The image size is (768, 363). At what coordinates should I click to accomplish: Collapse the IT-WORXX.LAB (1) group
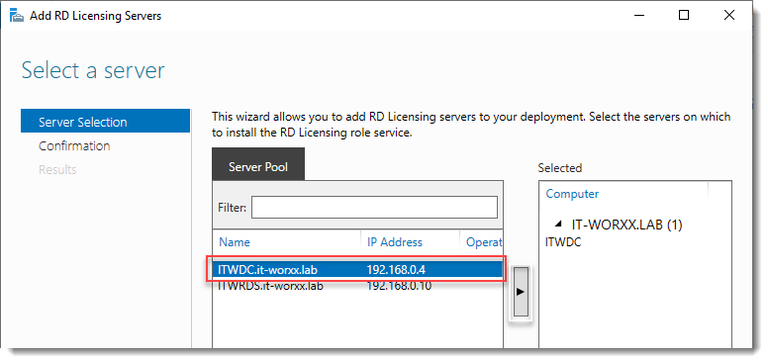tap(558, 225)
